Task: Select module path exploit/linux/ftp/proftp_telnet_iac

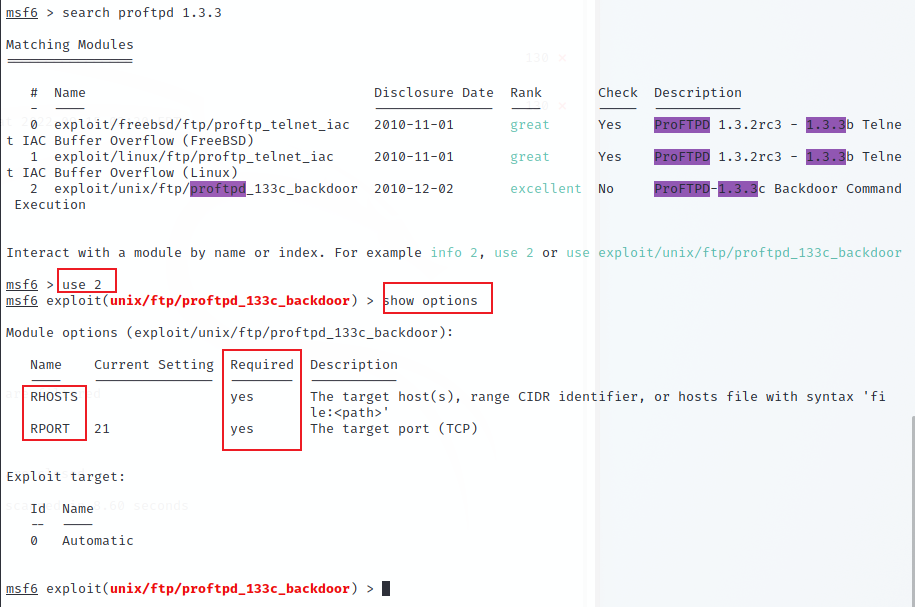Action: tap(194, 157)
